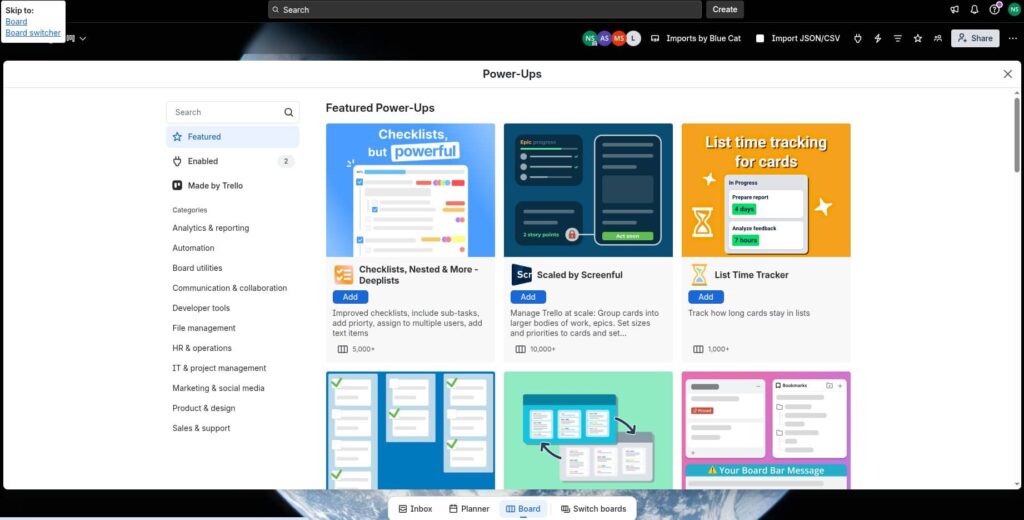1024x520 pixels.
Task: Click the Scaled by Screenful title
Action: (x=579, y=275)
